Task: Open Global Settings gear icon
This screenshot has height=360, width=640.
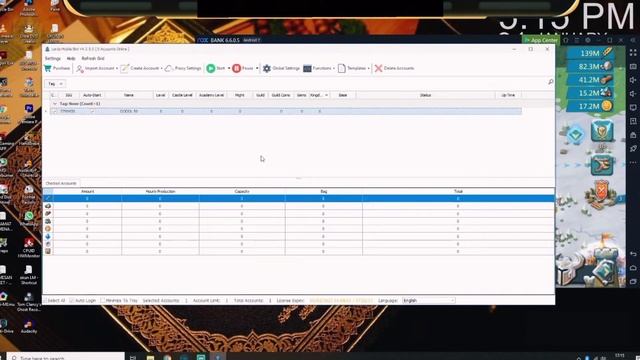Action: pos(267,69)
